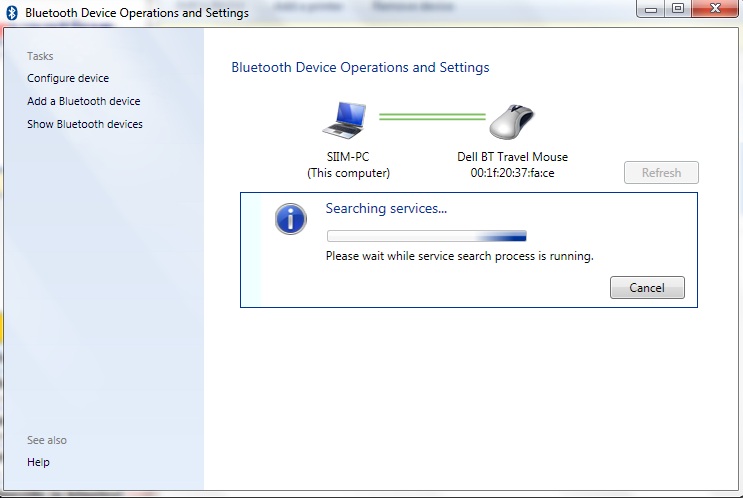The image size is (743, 498).
Task: Minimize the Bluetooth settings window
Action: (x=651, y=9)
